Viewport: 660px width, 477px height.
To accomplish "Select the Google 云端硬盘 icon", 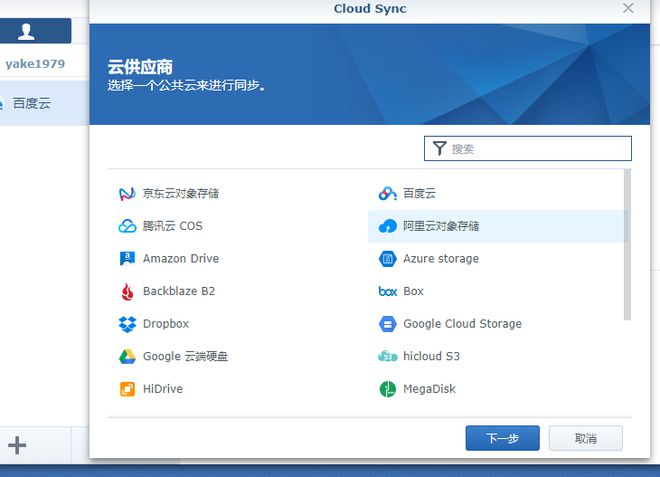I will pos(127,356).
